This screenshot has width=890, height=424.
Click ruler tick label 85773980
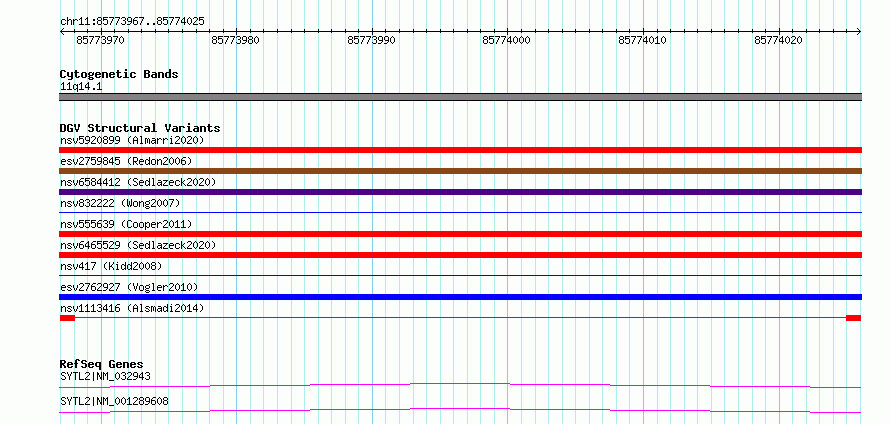[x=236, y=40]
